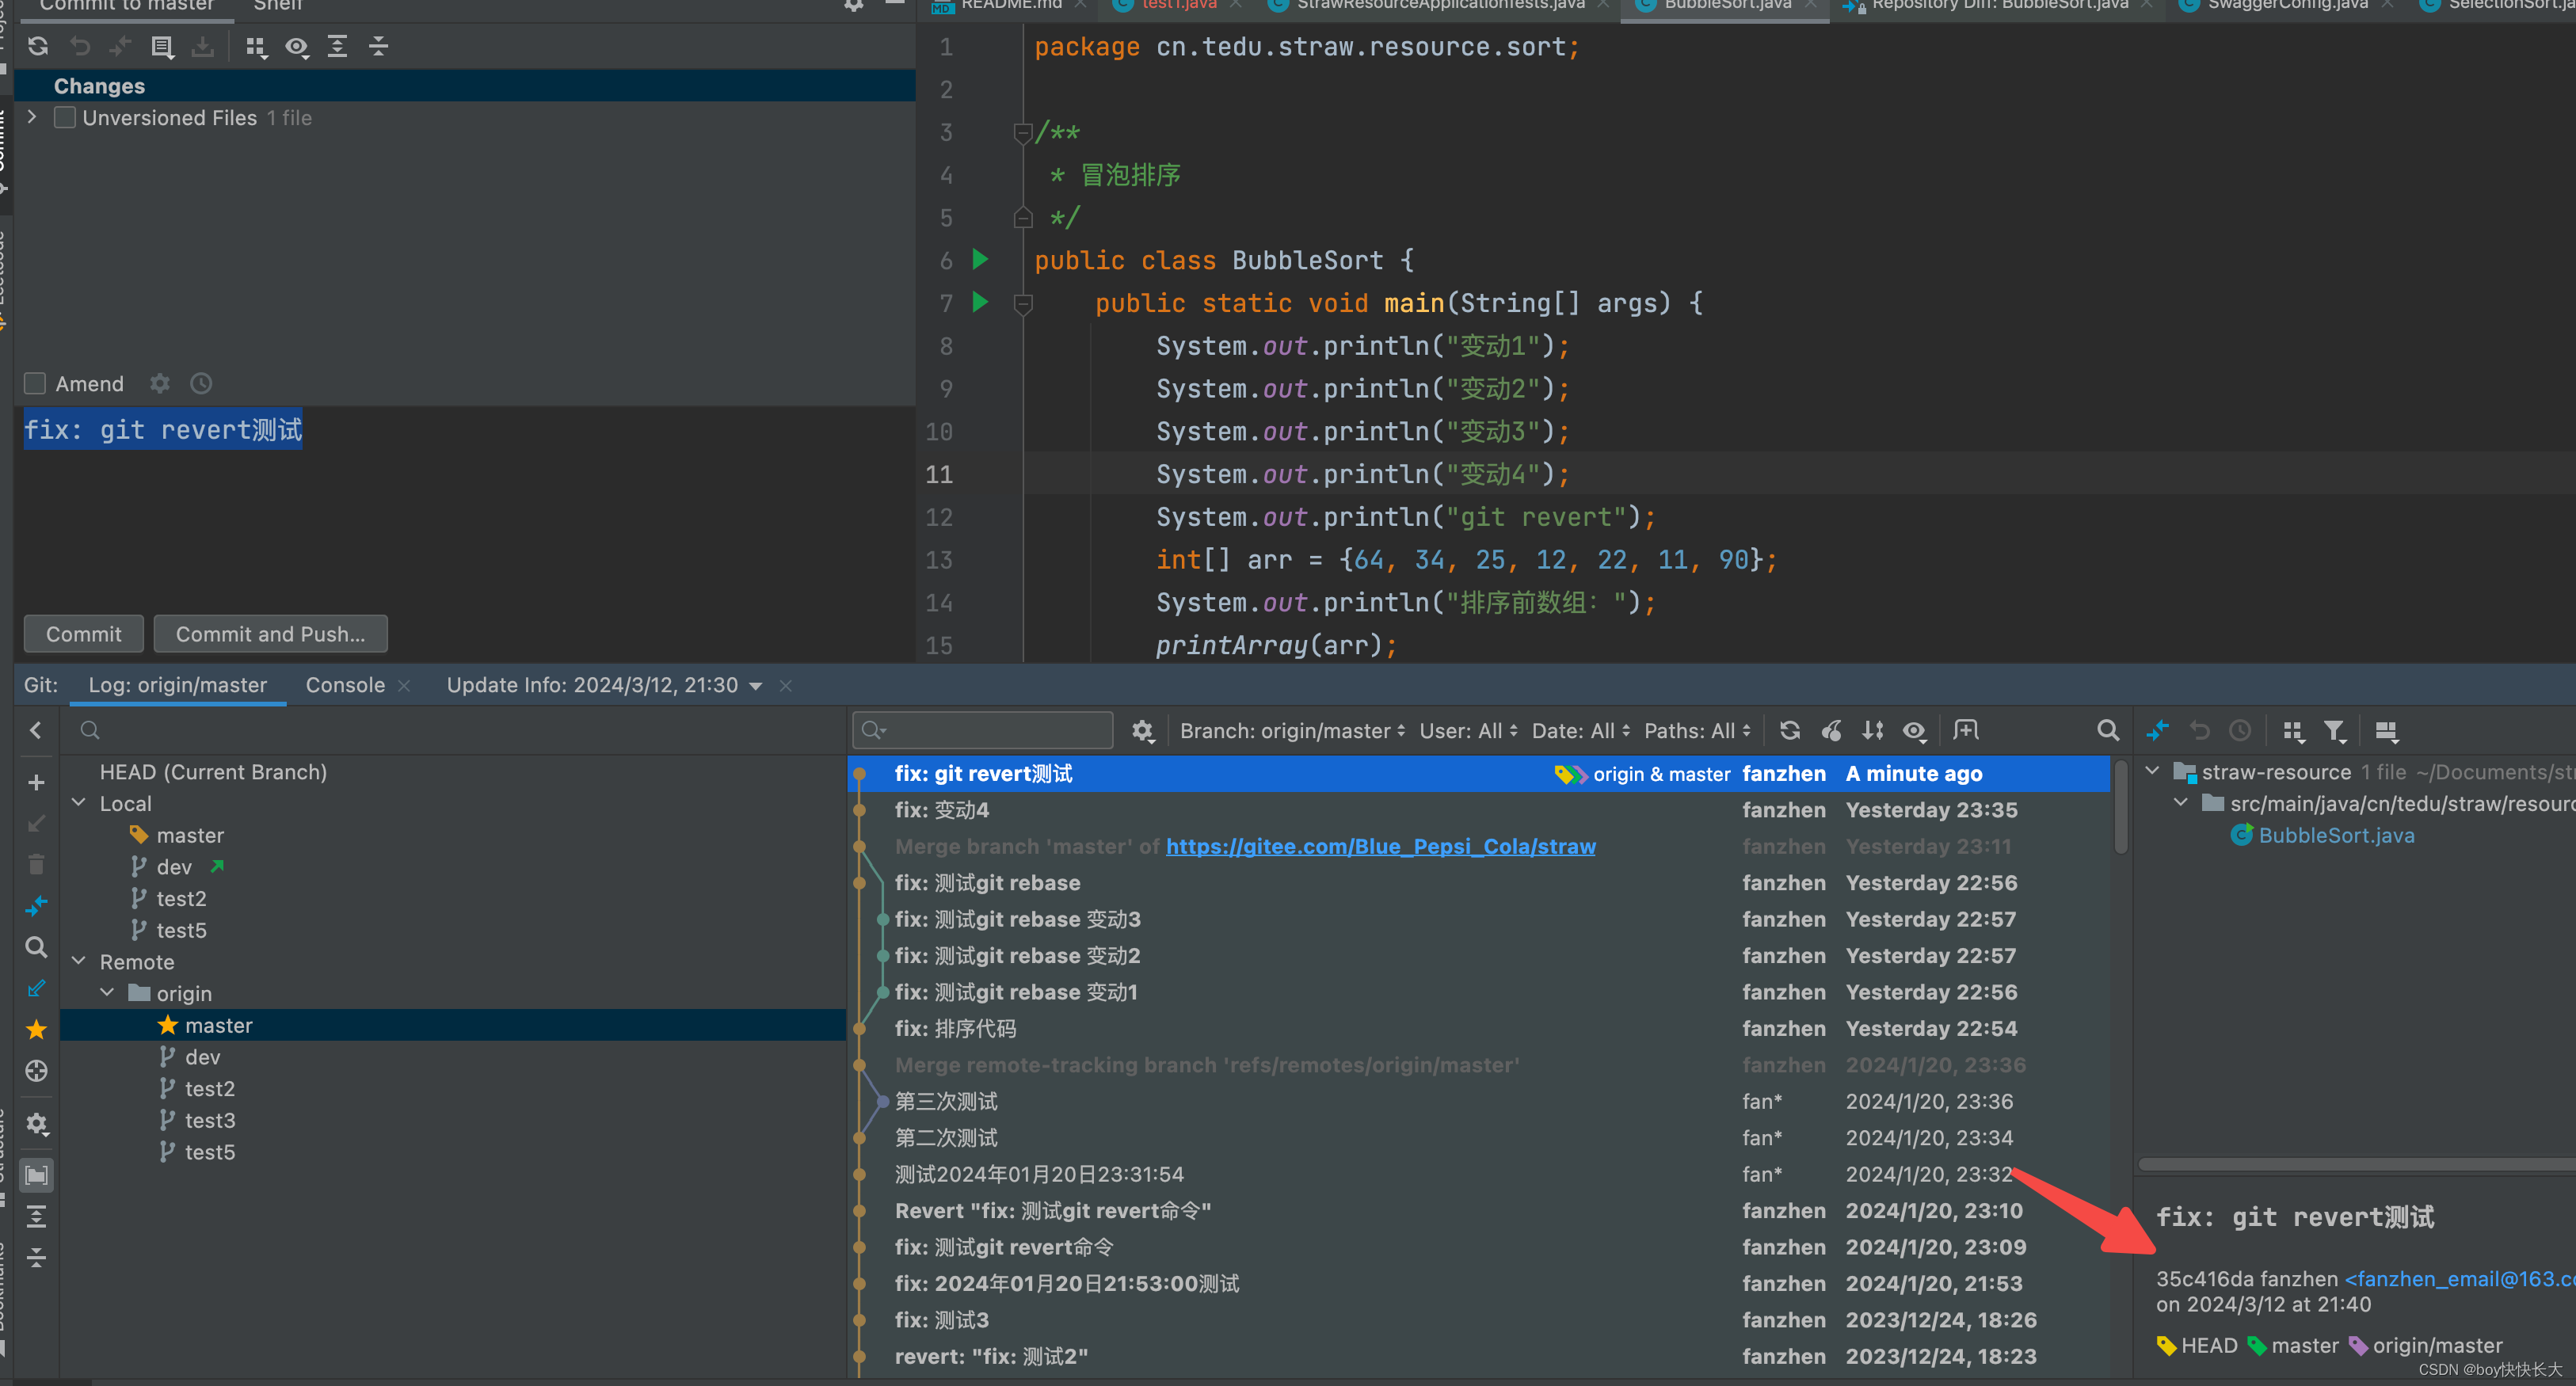Toggle the Amend checkbox
This screenshot has height=1386, width=2576.
[x=34, y=383]
